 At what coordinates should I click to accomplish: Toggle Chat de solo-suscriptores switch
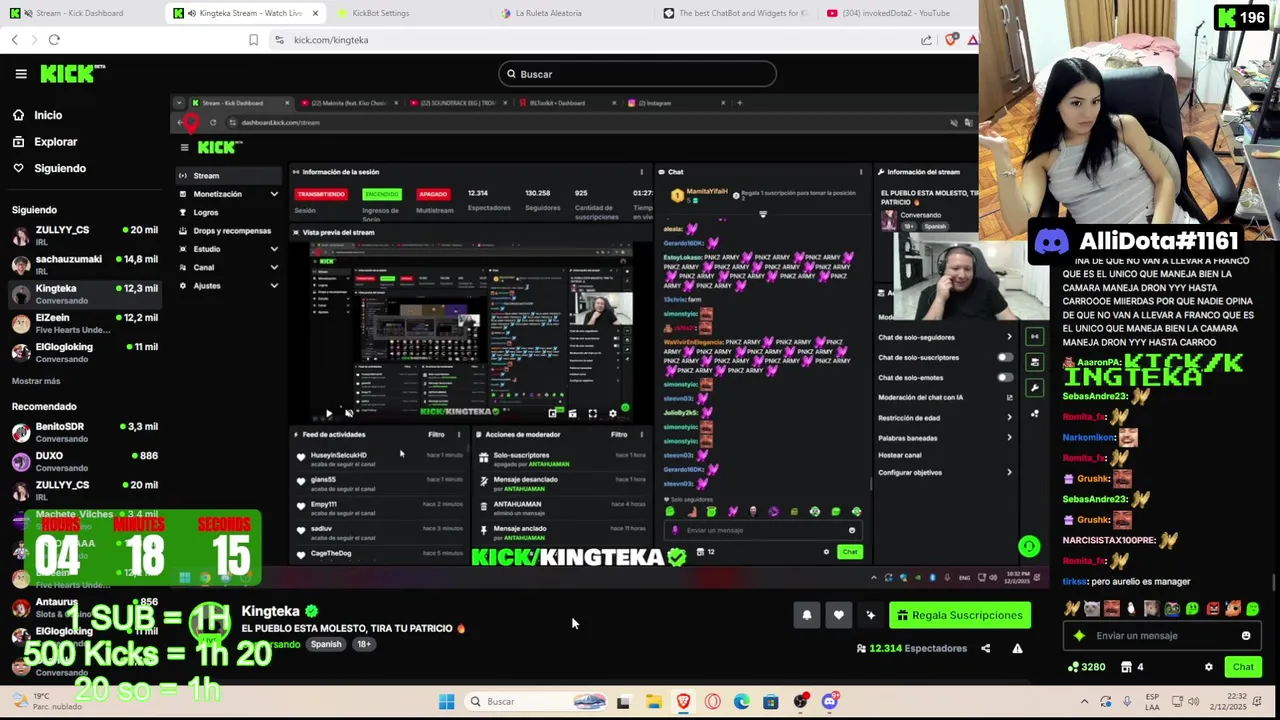pyautogui.click(x=1004, y=357)
